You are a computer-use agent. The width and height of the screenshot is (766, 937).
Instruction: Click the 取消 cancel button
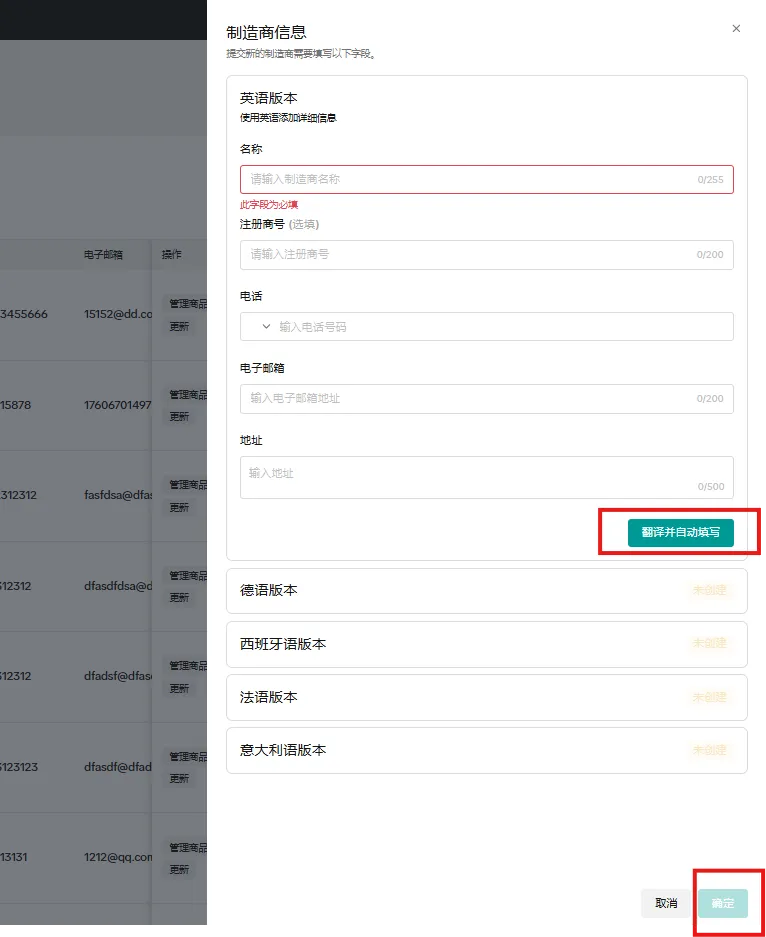tap(666, 903)
